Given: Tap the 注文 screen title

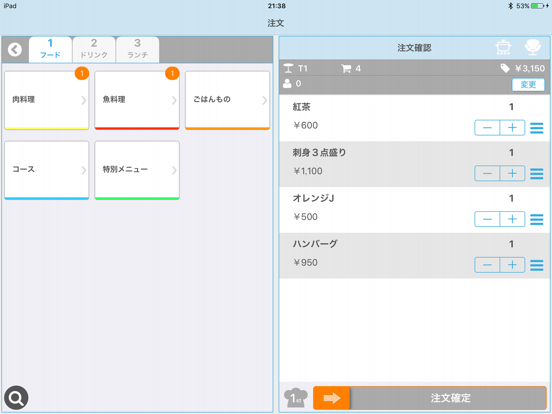Looking at the screenshot, I should coord(276,23).
